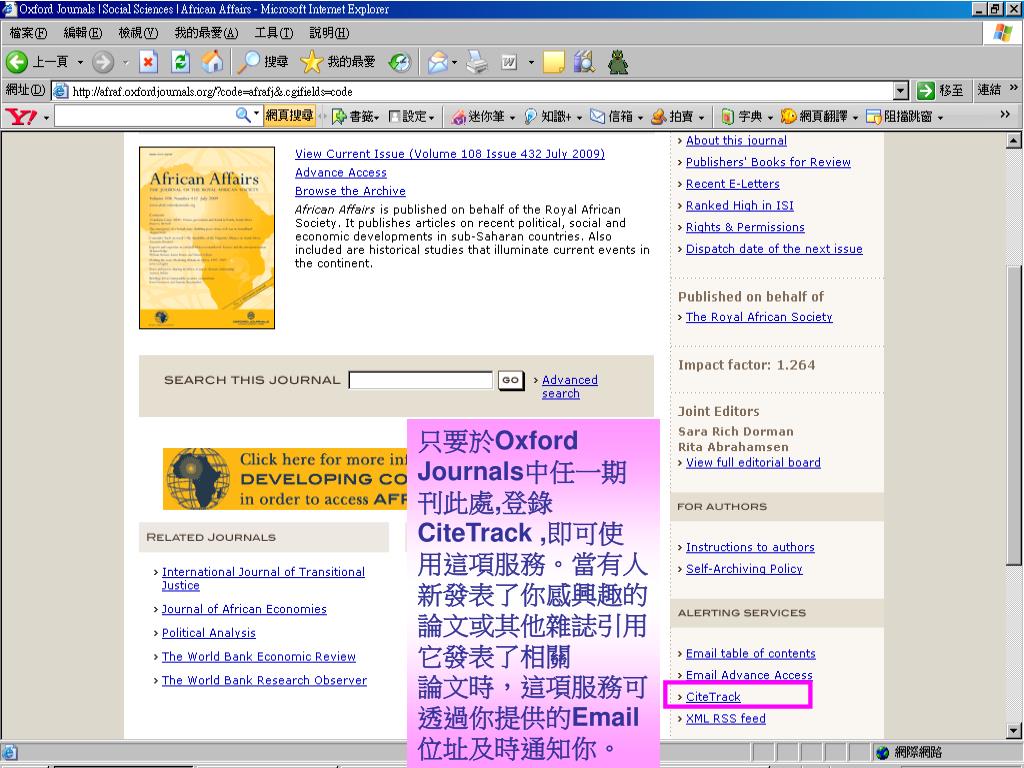Viewport: 1024px width, 768px height.
Task: Open the Yahoo logo dropdown arrow
Action: 46,118
